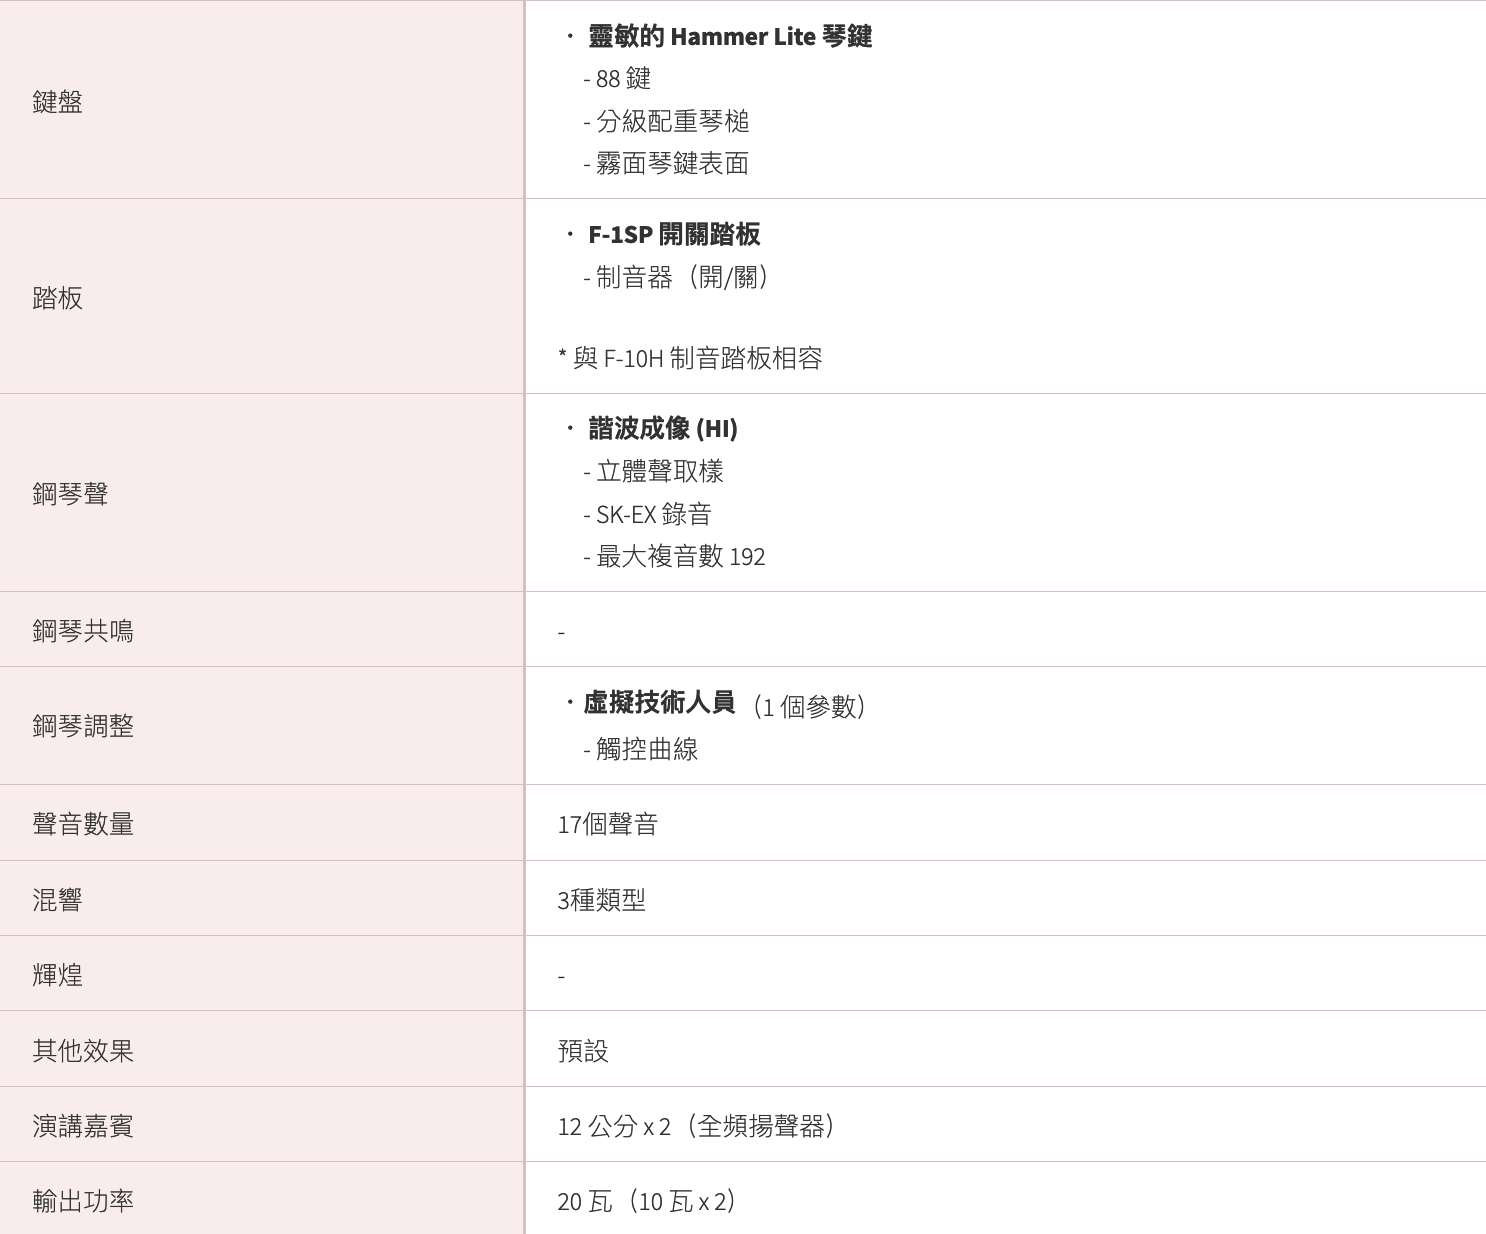
Task: Click the 鋼琴聲 row label
Action: [70, 494]
